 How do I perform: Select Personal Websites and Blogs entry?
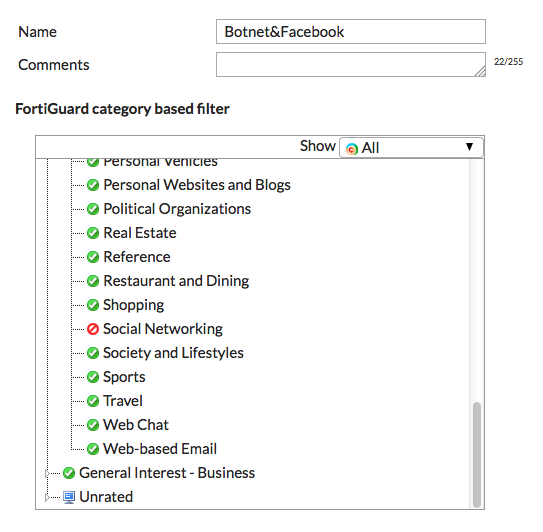pyautogui.click(x=197, y=185)
